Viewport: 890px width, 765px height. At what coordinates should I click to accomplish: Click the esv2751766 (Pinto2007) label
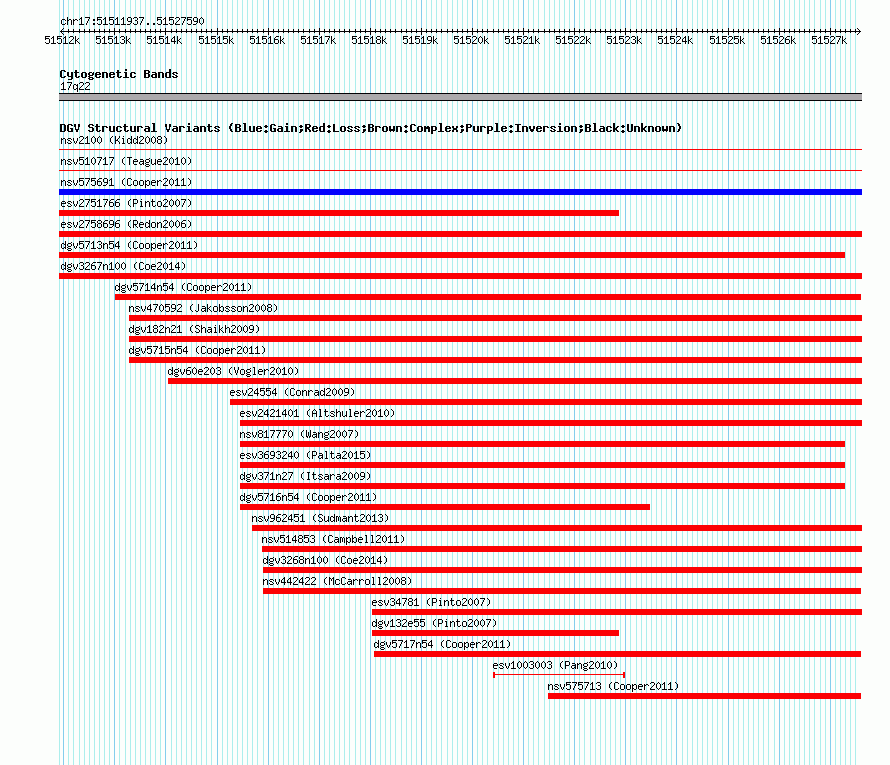126,203
